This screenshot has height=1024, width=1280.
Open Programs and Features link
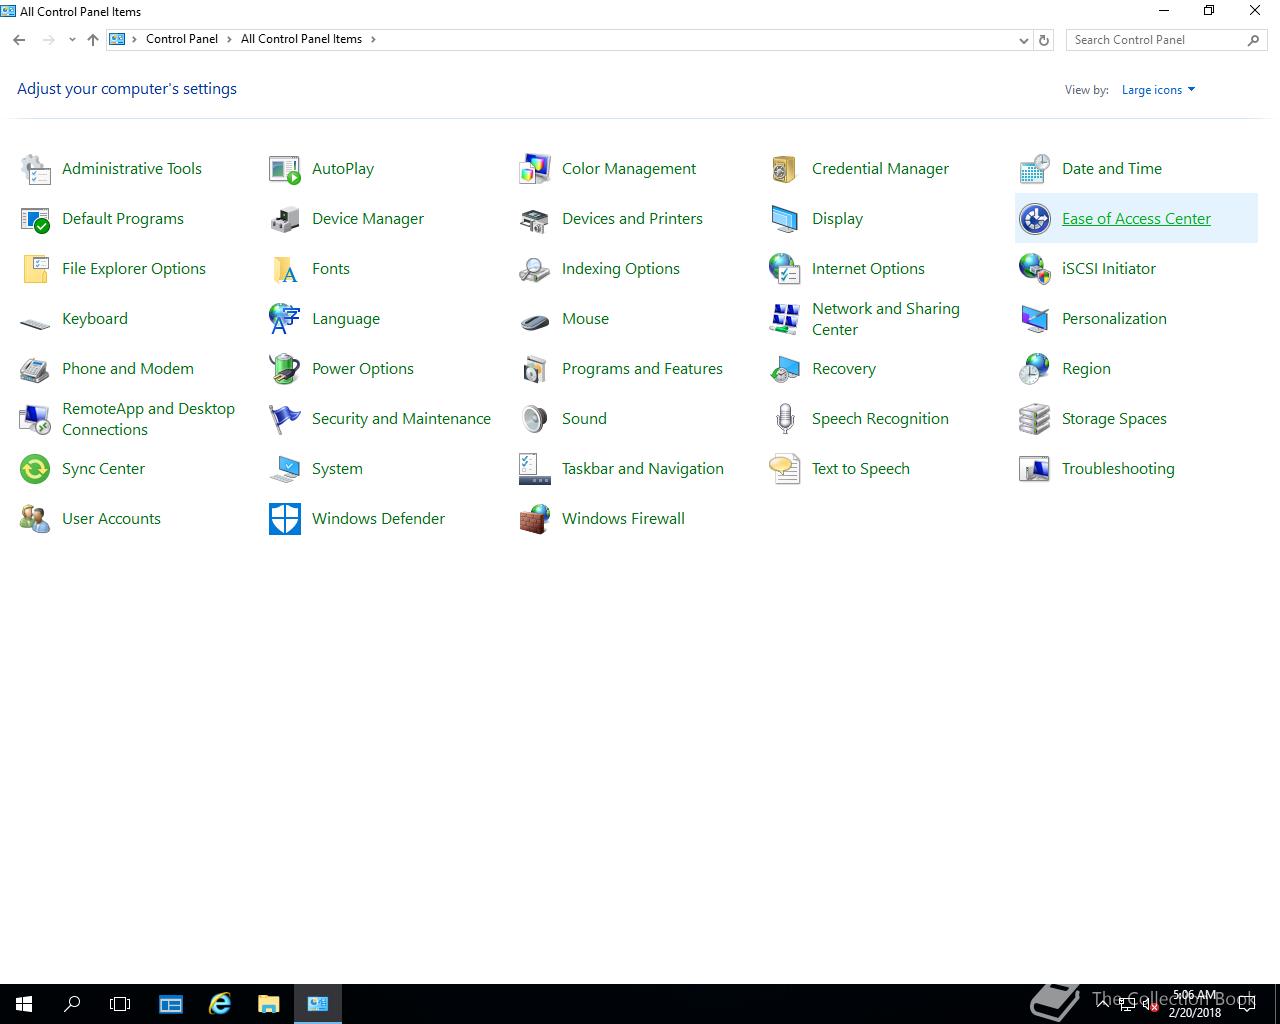tap(642, 369)
